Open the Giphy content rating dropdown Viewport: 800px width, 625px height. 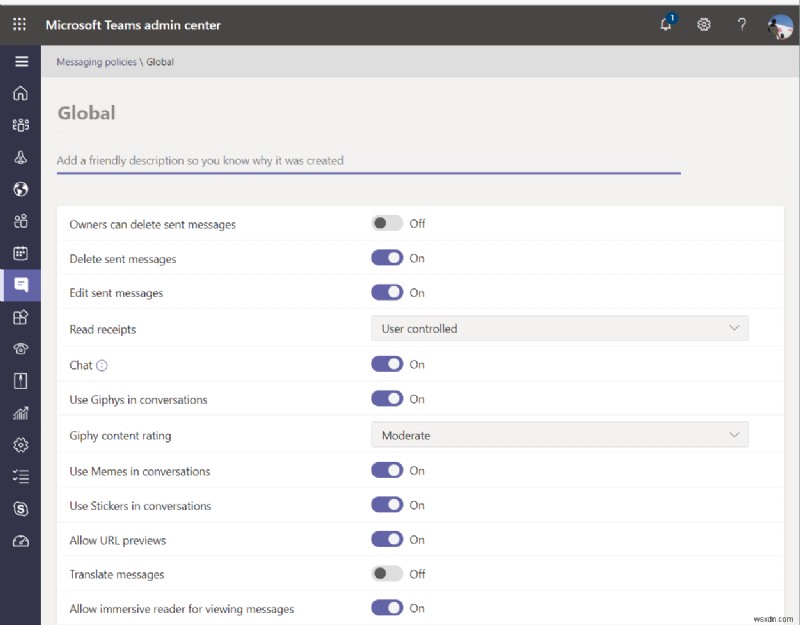tap(560, 434)
